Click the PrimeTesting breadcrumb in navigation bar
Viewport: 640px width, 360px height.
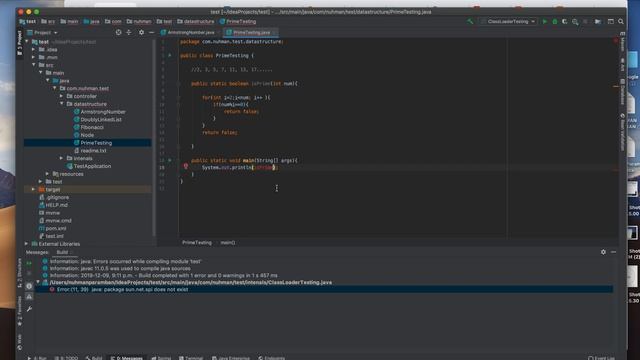pos(238,22)
